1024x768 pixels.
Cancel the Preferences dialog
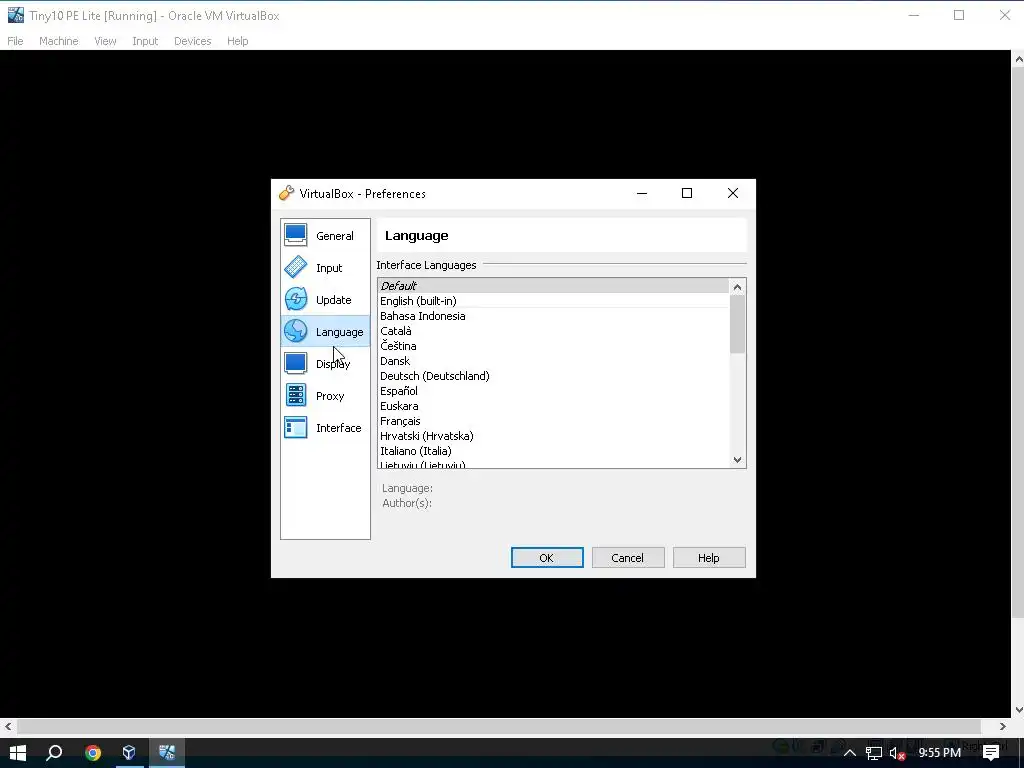(x=628, y=558)
